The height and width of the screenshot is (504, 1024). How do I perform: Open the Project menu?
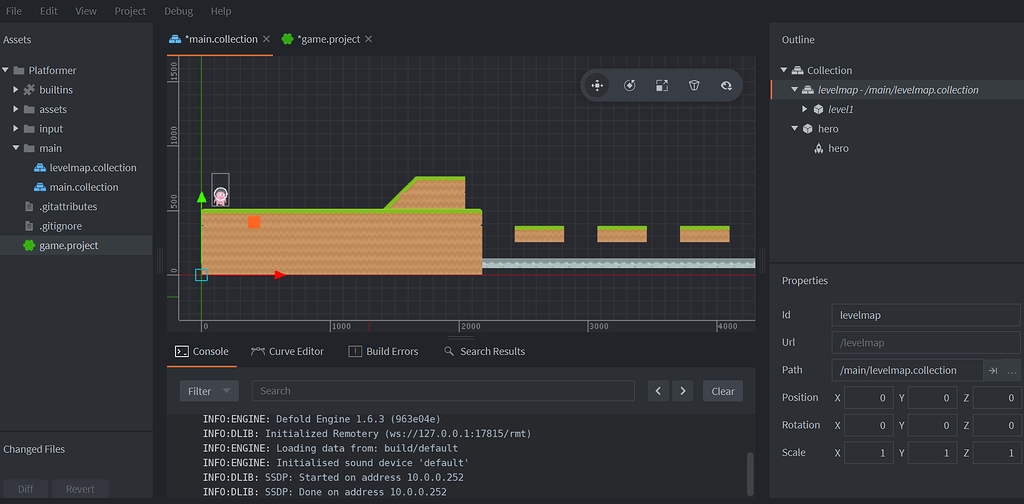(130, 11)
